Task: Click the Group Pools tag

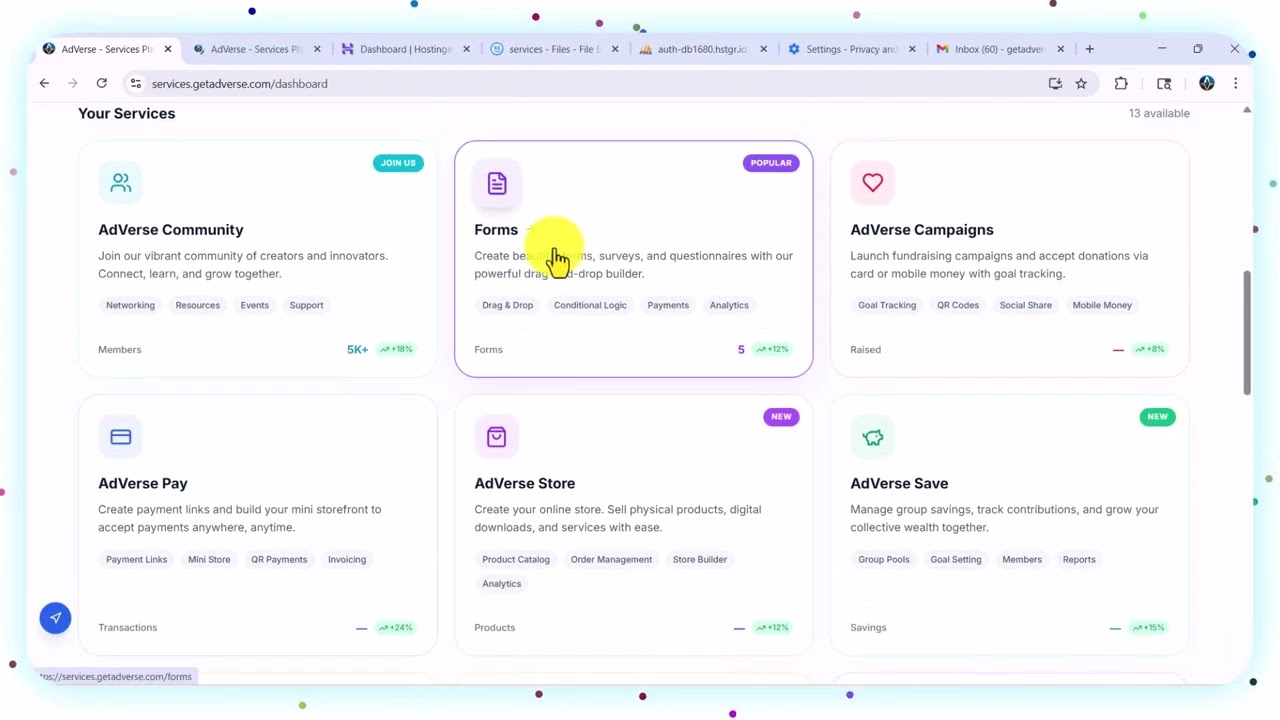Action: pos(884,559)
